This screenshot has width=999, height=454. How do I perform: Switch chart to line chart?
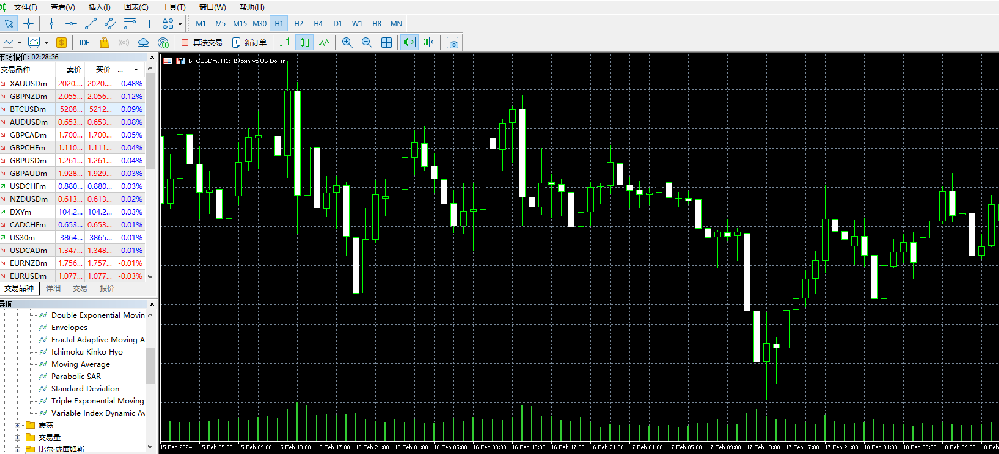pyautogui.click(x=325, y=43)
